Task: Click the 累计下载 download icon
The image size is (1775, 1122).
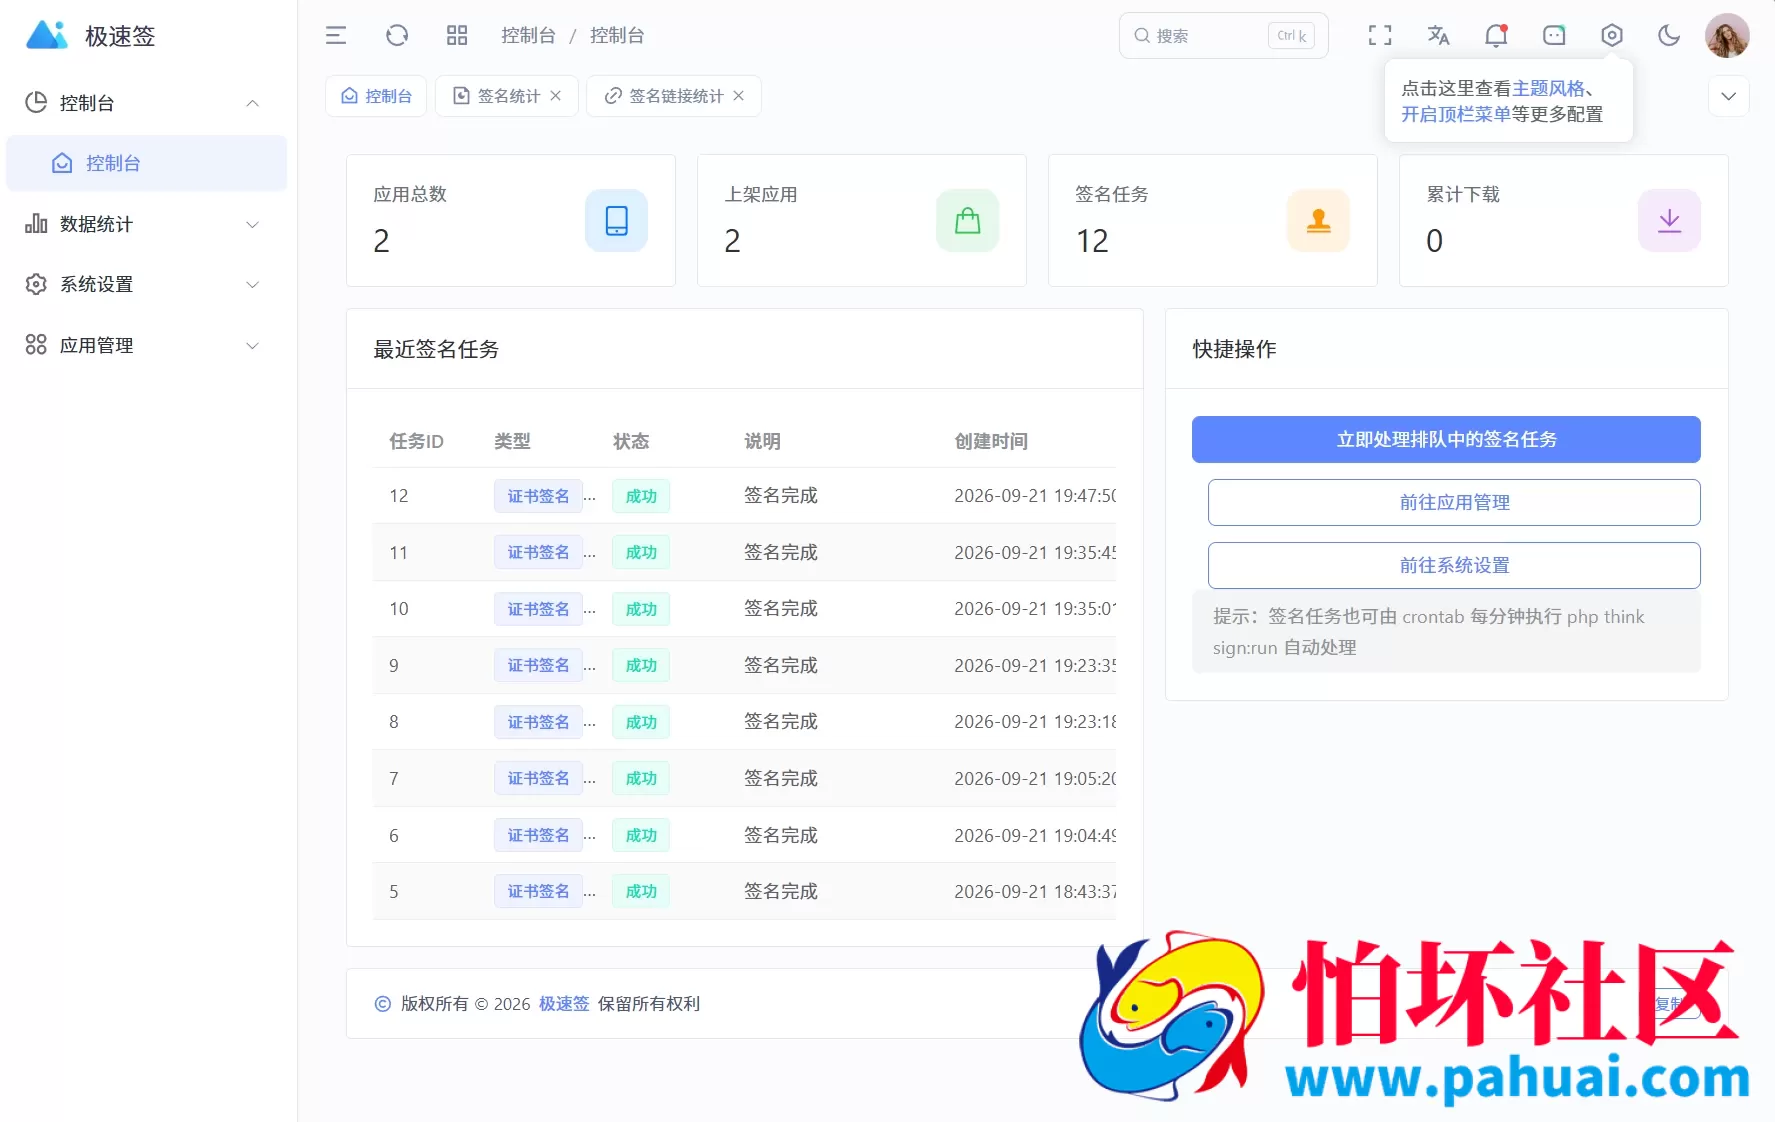Action: pyautogui.click(x=1669, y=220)
